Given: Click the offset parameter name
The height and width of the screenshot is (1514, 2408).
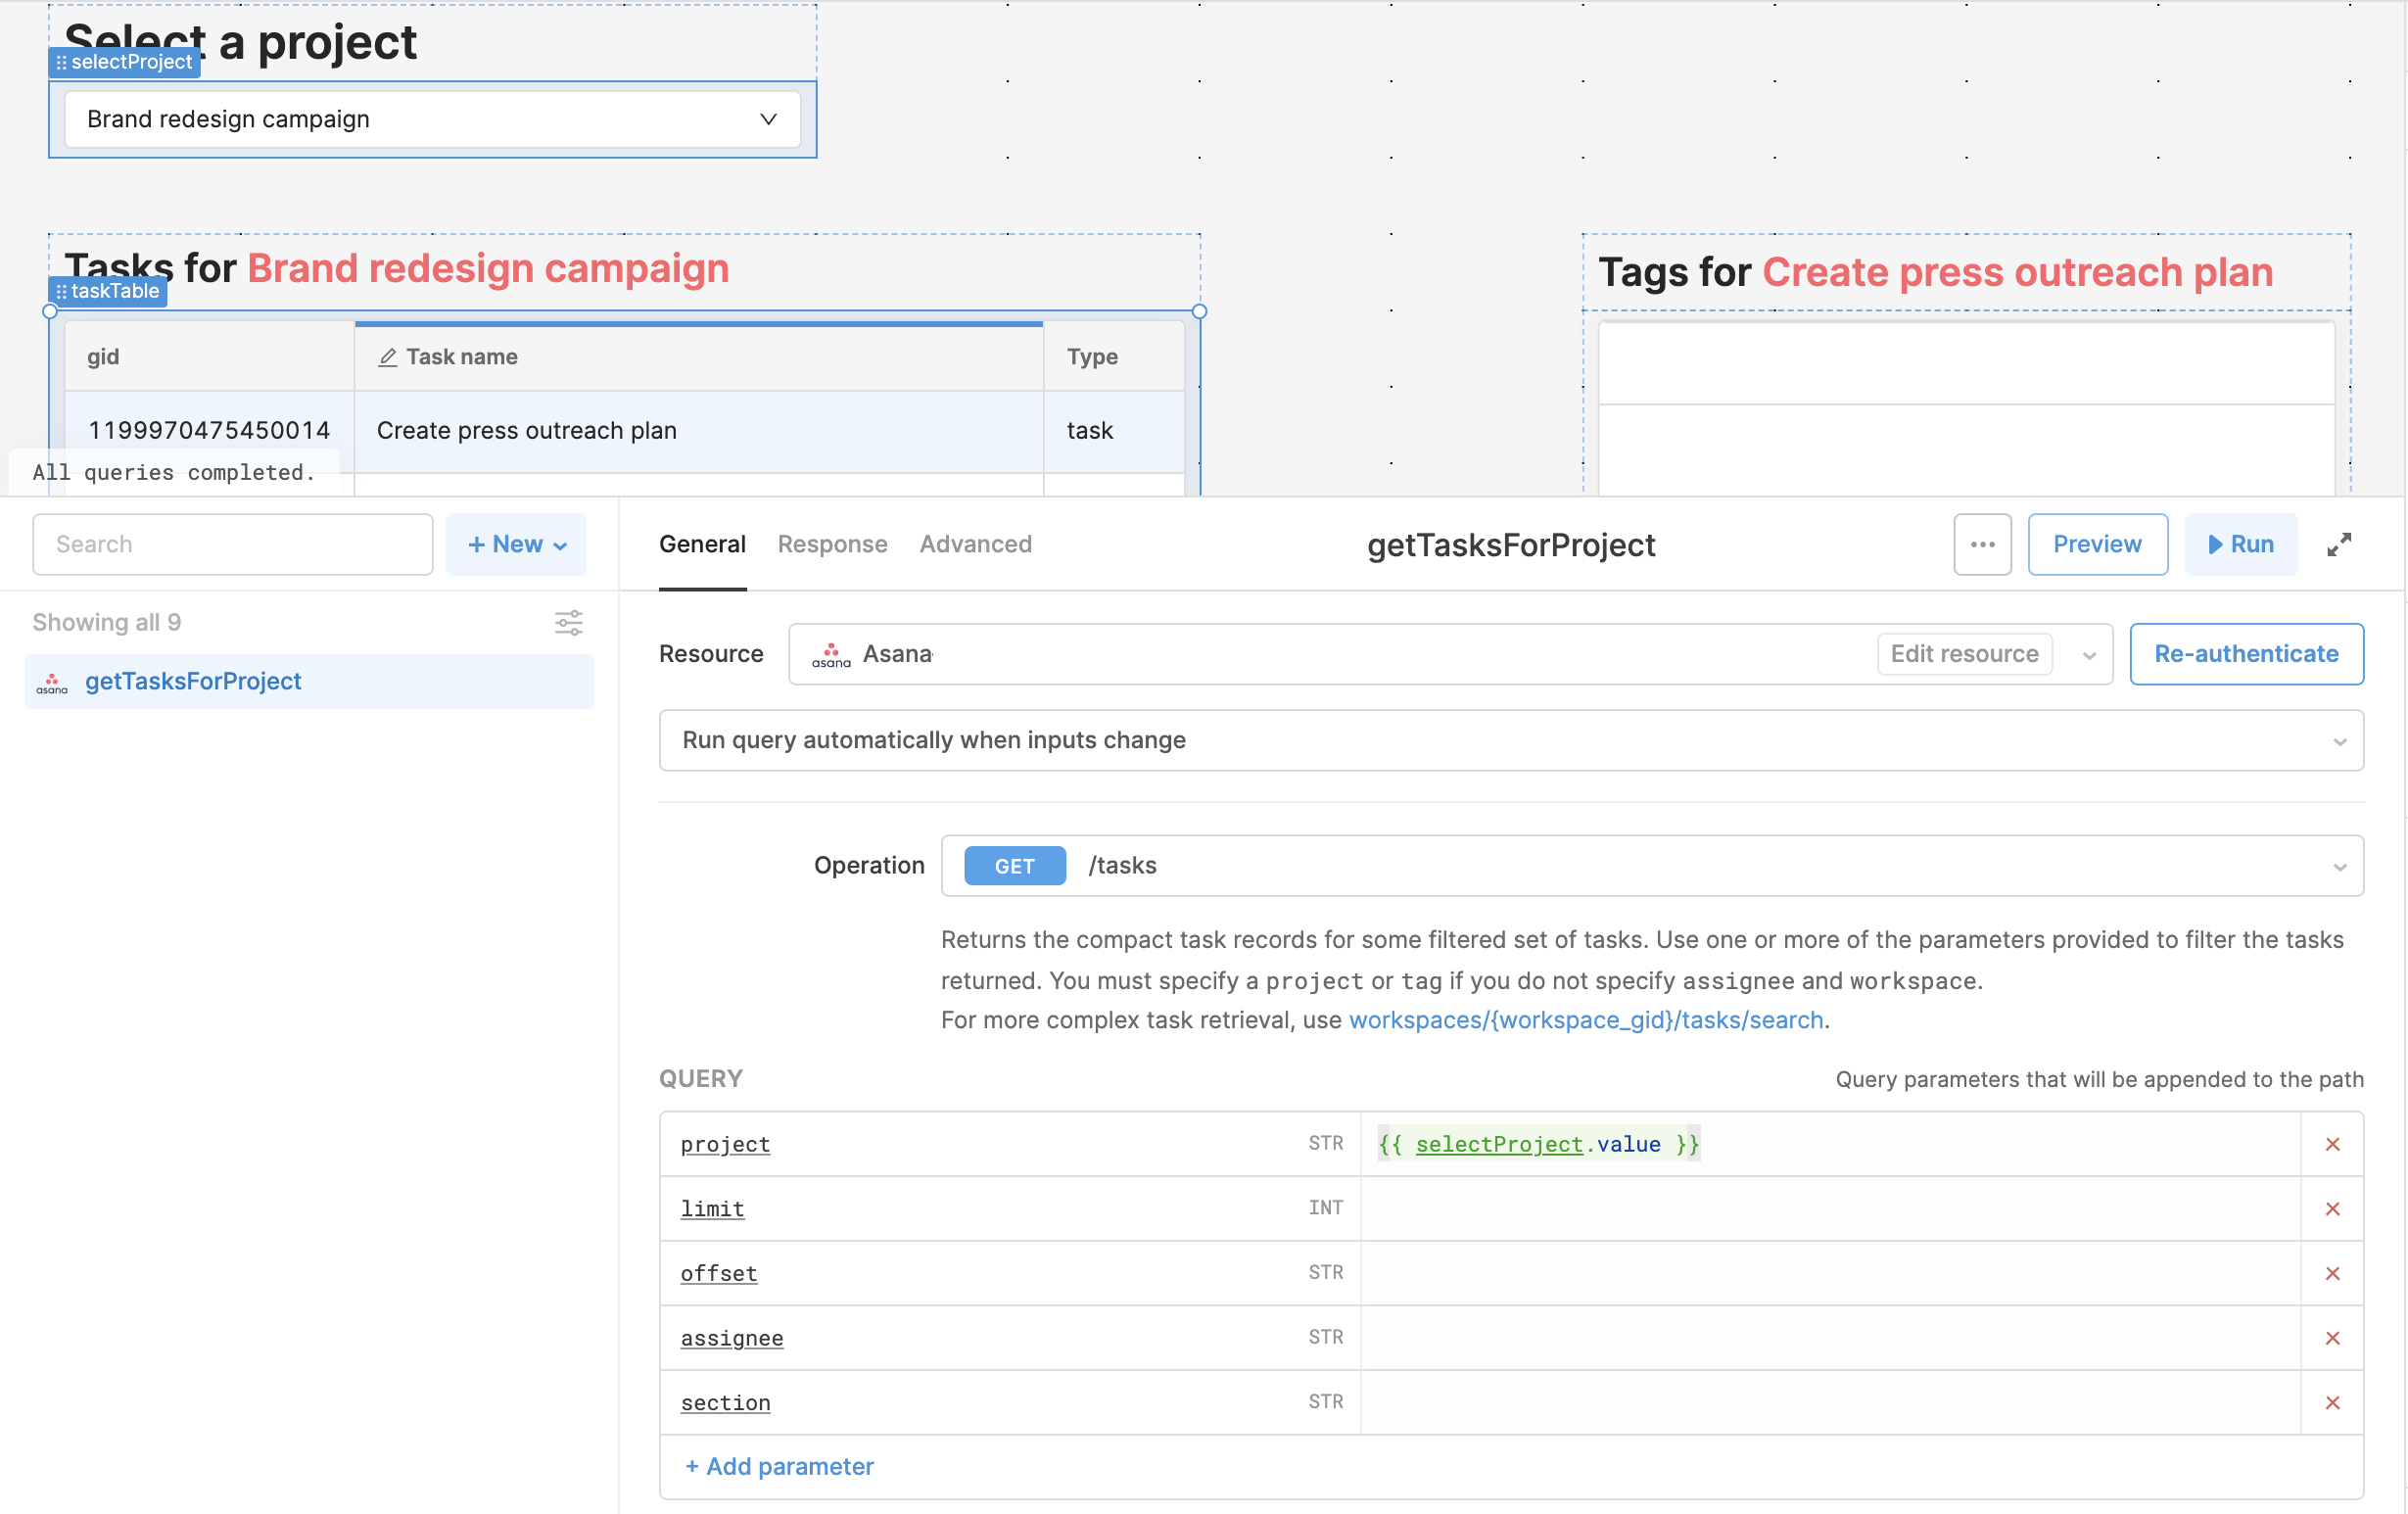Looking at the screenshot, I should tap(718, 1273).
